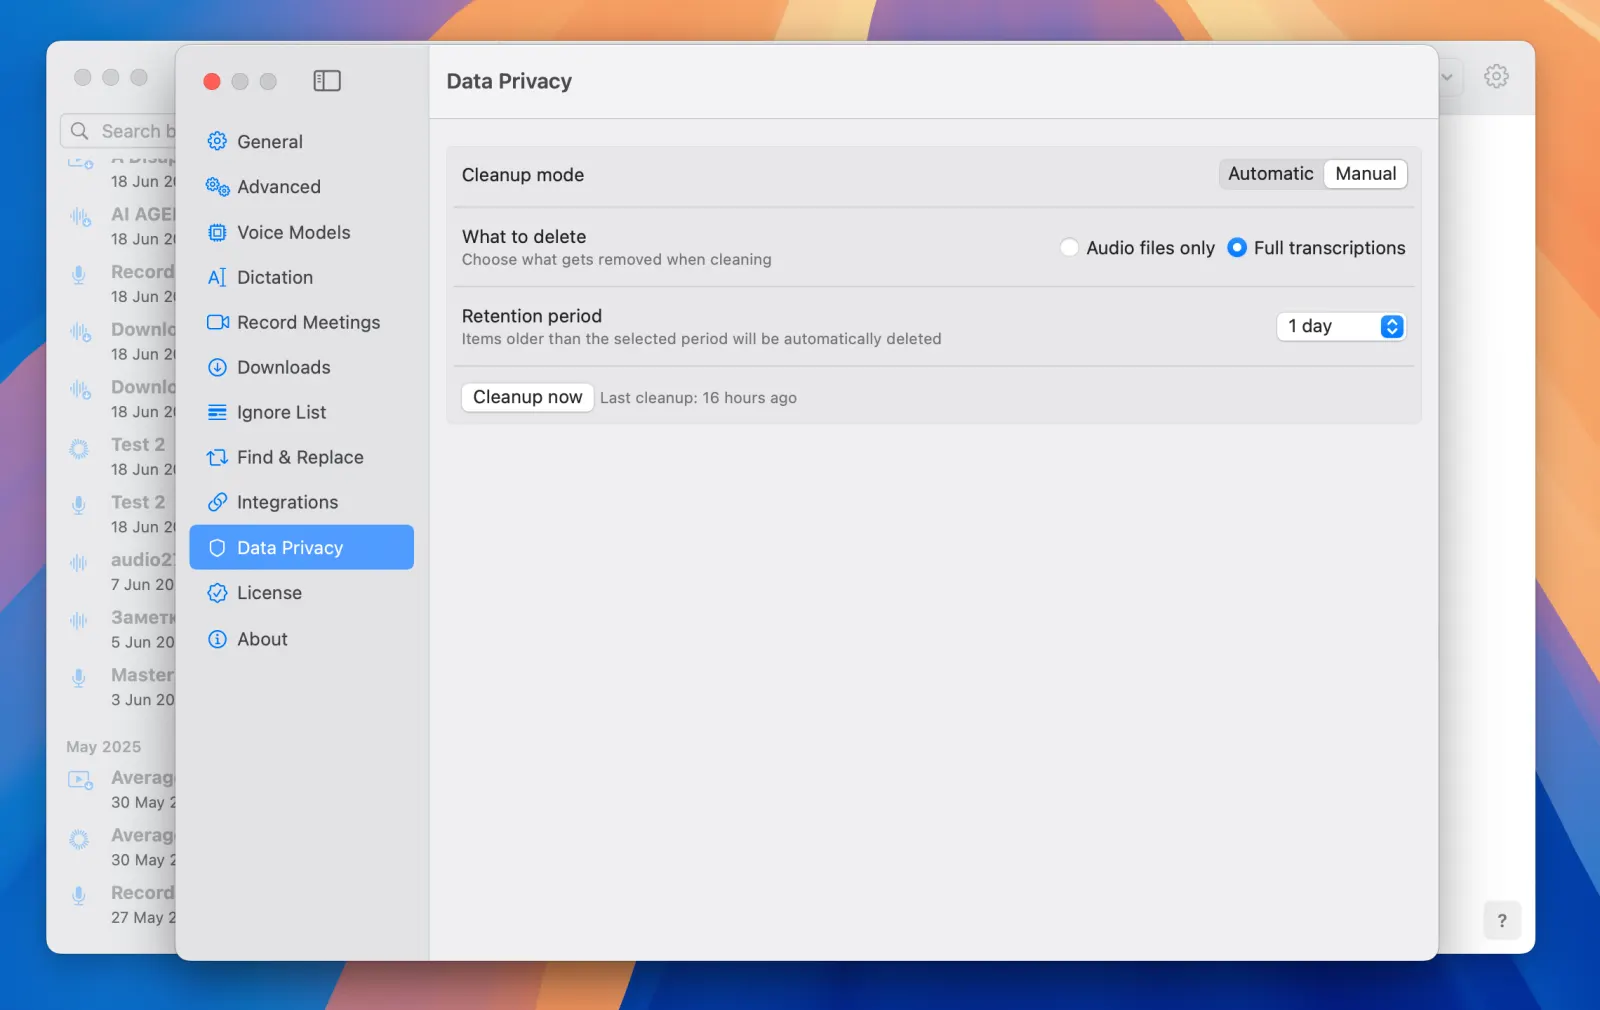1600x1010 pixels.
Task: Open Integrations settings
Action: pyautogui.click(x=301, y=503)
